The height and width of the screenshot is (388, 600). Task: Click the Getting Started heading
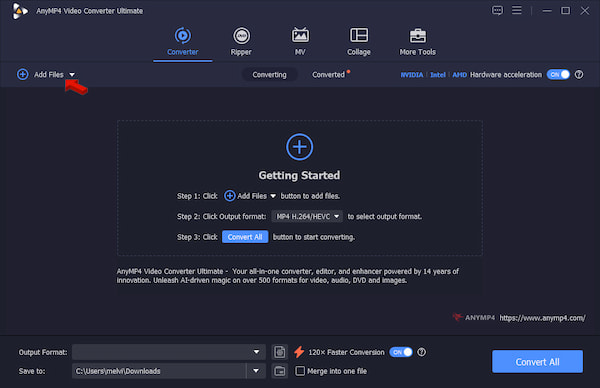[299, 175]
